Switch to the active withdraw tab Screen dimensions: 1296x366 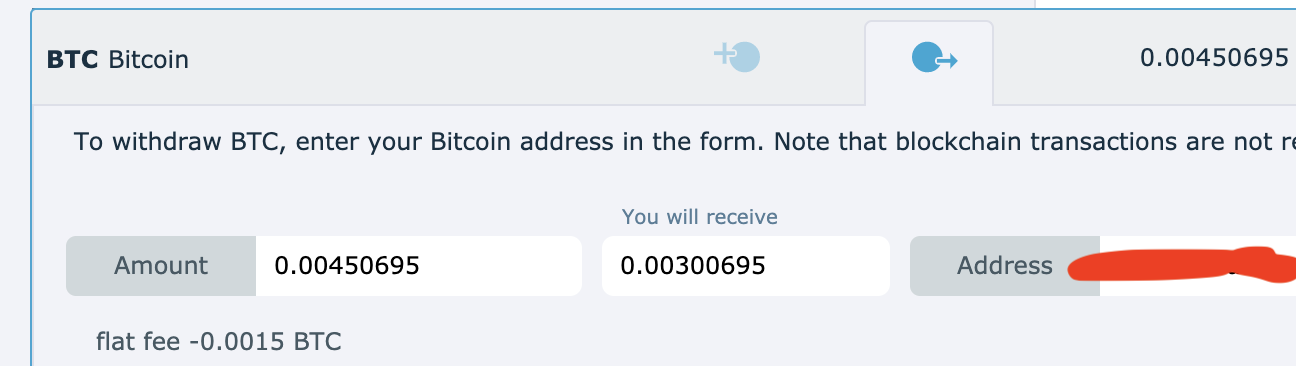point(929,62)
